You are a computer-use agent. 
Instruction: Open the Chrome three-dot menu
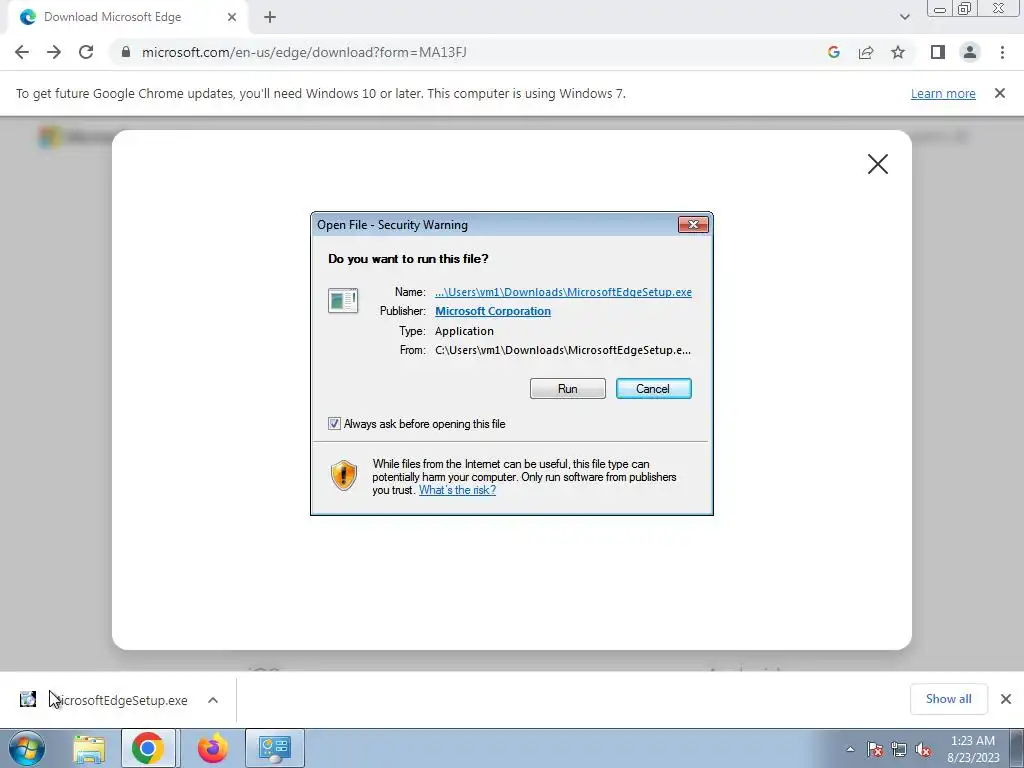(1002, 52)
